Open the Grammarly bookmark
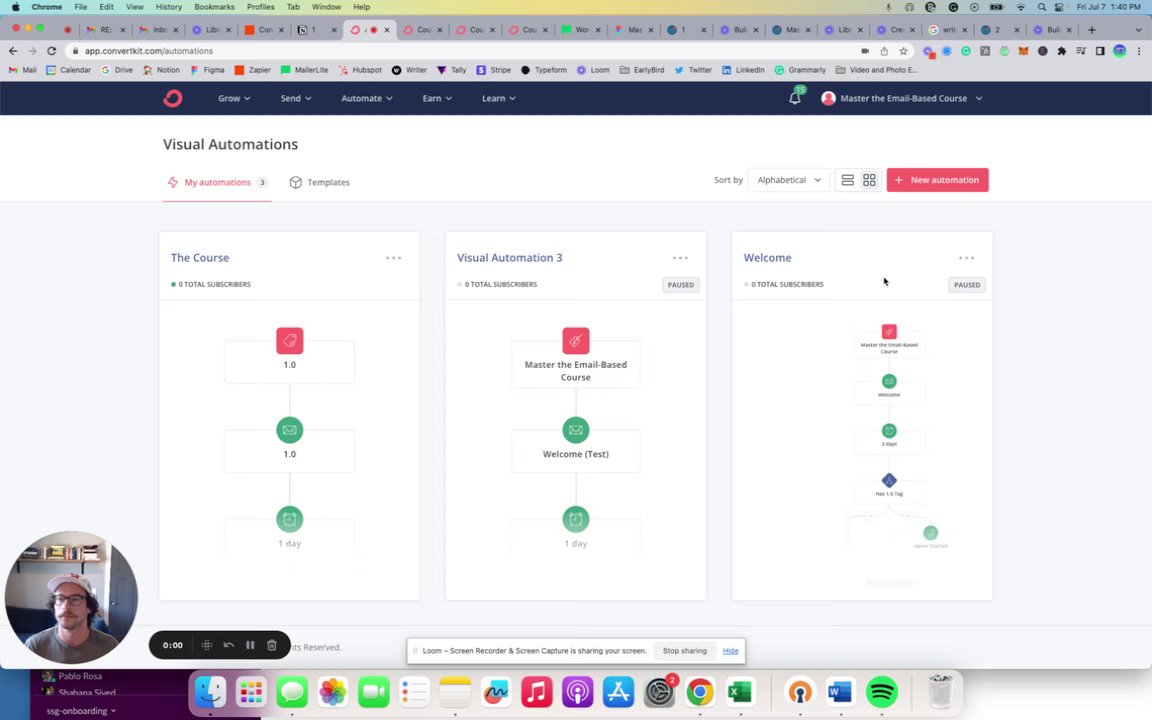This screenshot has width=1152, height=720. (x=800, y=70)
